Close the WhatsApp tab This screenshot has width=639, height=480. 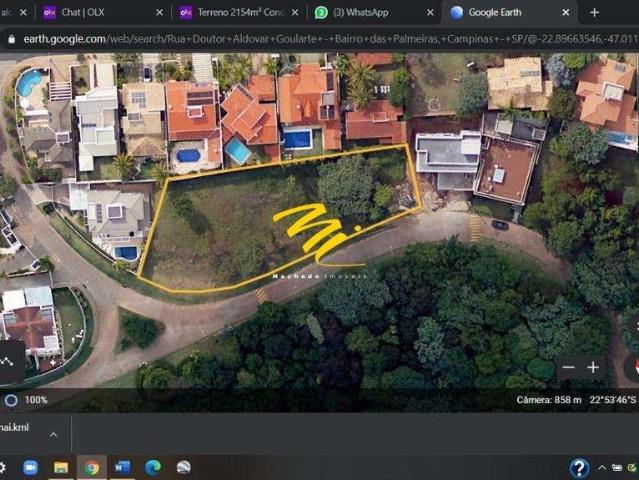[x=430, y=13]
